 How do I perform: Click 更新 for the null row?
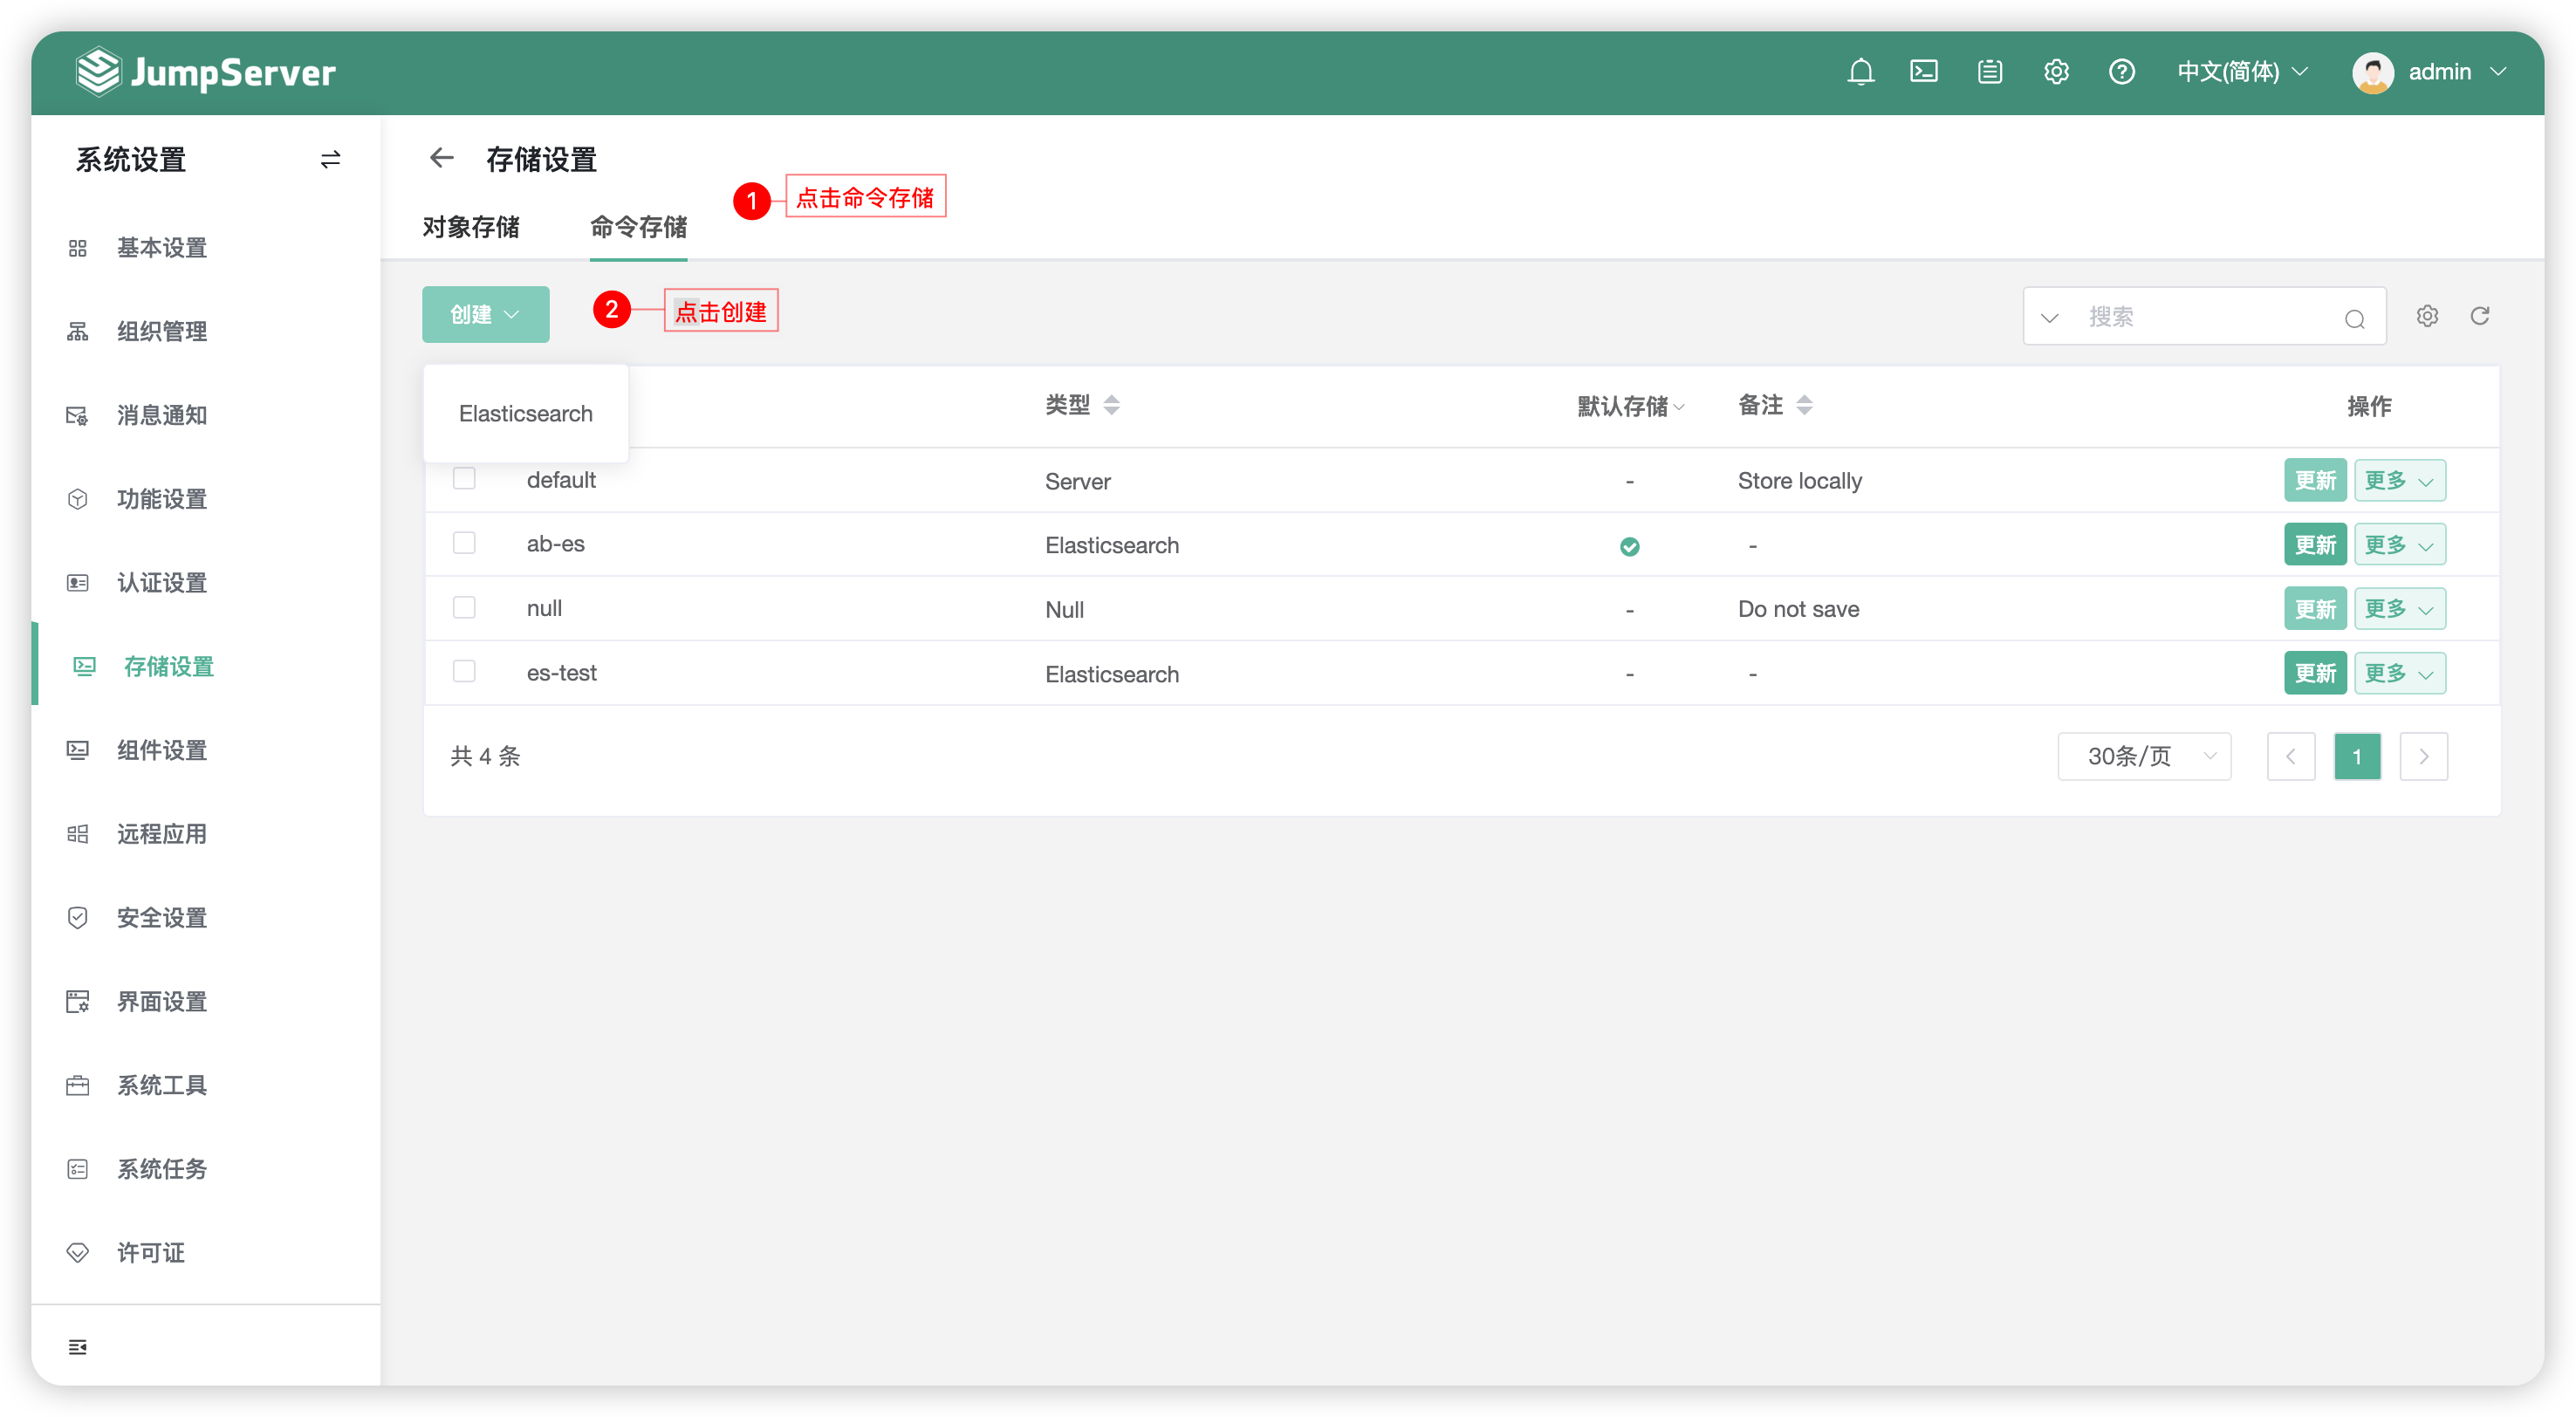(2315, 609)
